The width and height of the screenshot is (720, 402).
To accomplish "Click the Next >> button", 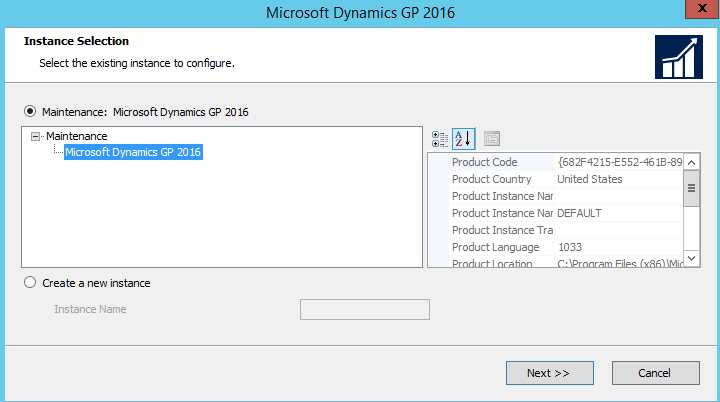I will click(548, 373).
